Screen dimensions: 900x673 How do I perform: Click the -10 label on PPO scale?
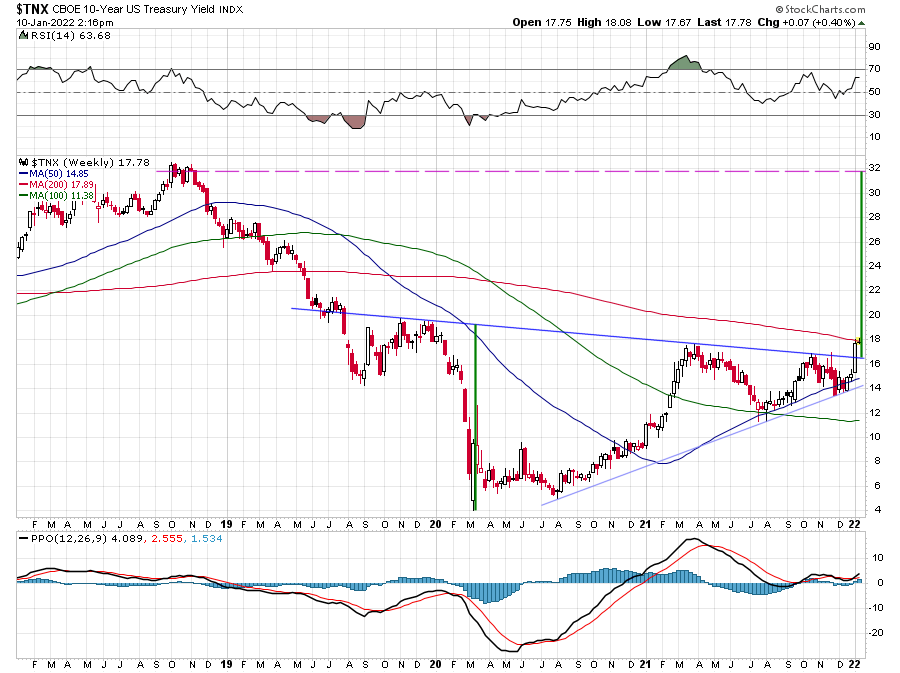pos(876,608)
